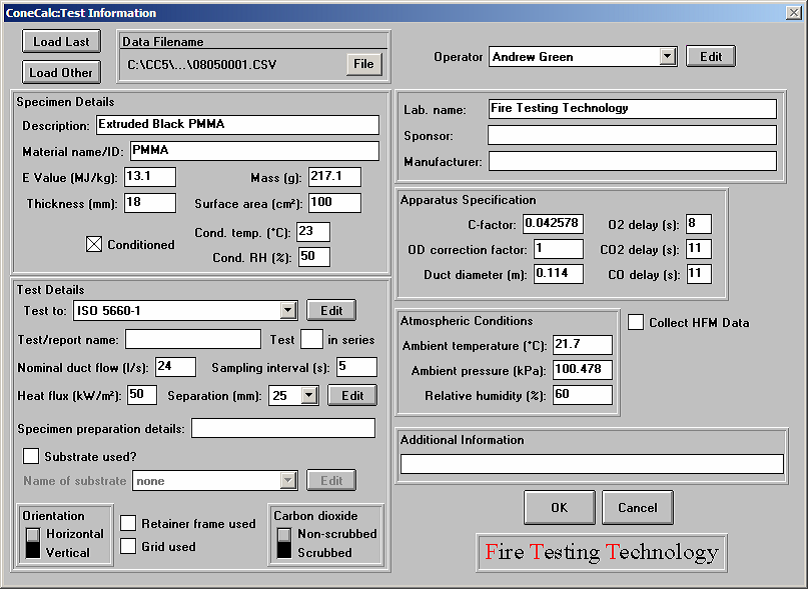Open the Separation (mm) dropdown
The image size is (808, 589).
click(309, 395)
